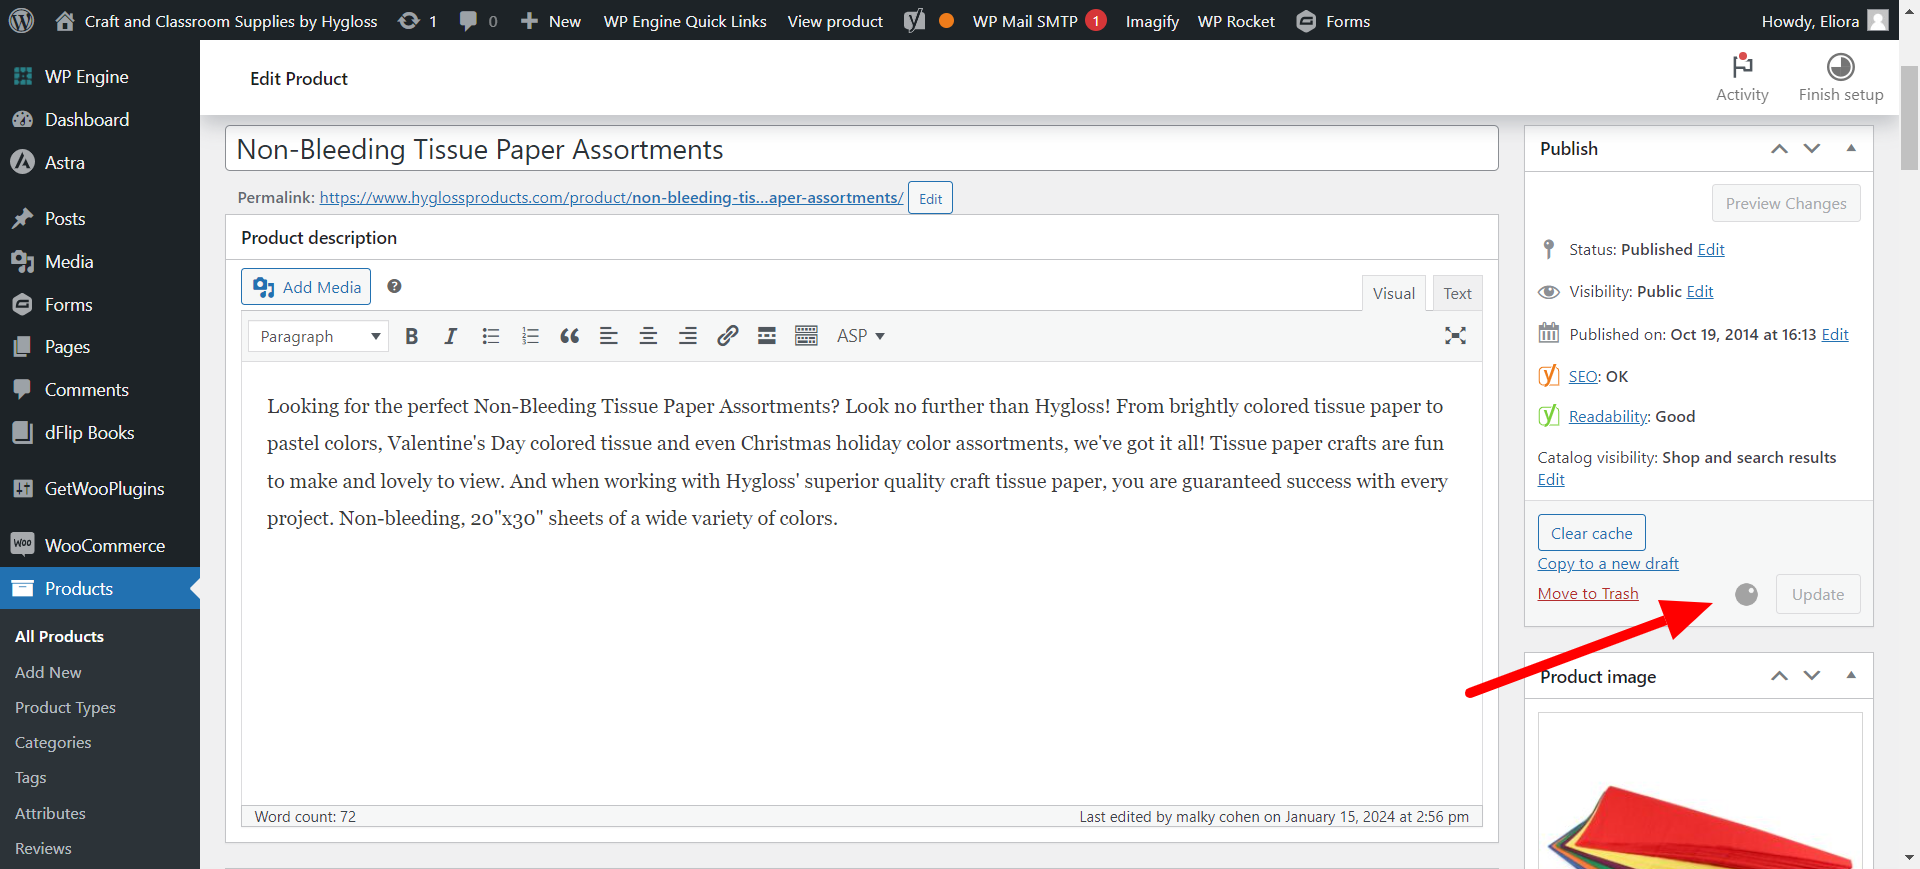Edit the publish Status

tap(1711, 249)
